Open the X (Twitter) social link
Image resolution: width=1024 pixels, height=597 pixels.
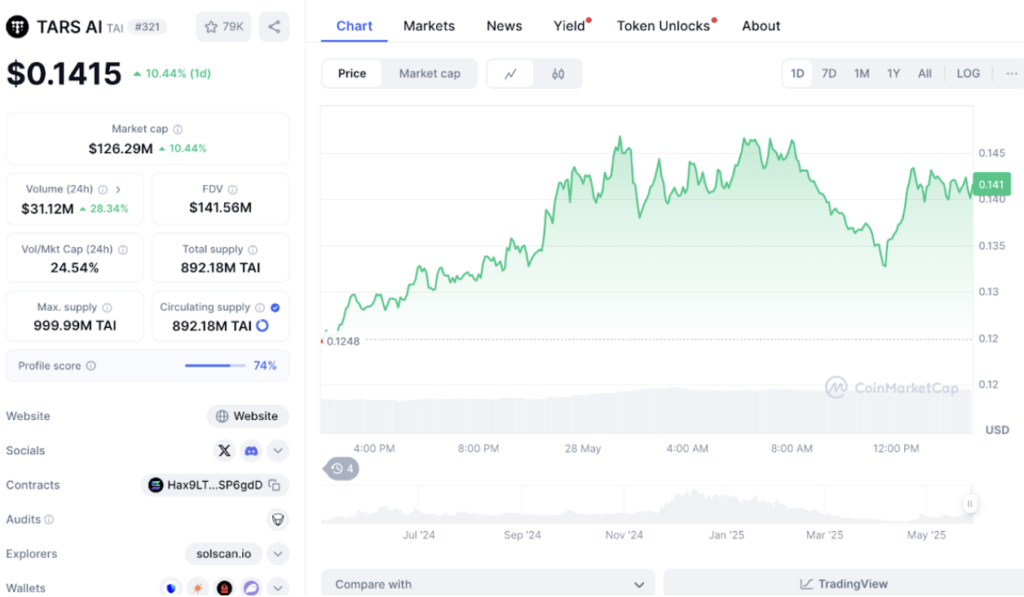[224, 451]
